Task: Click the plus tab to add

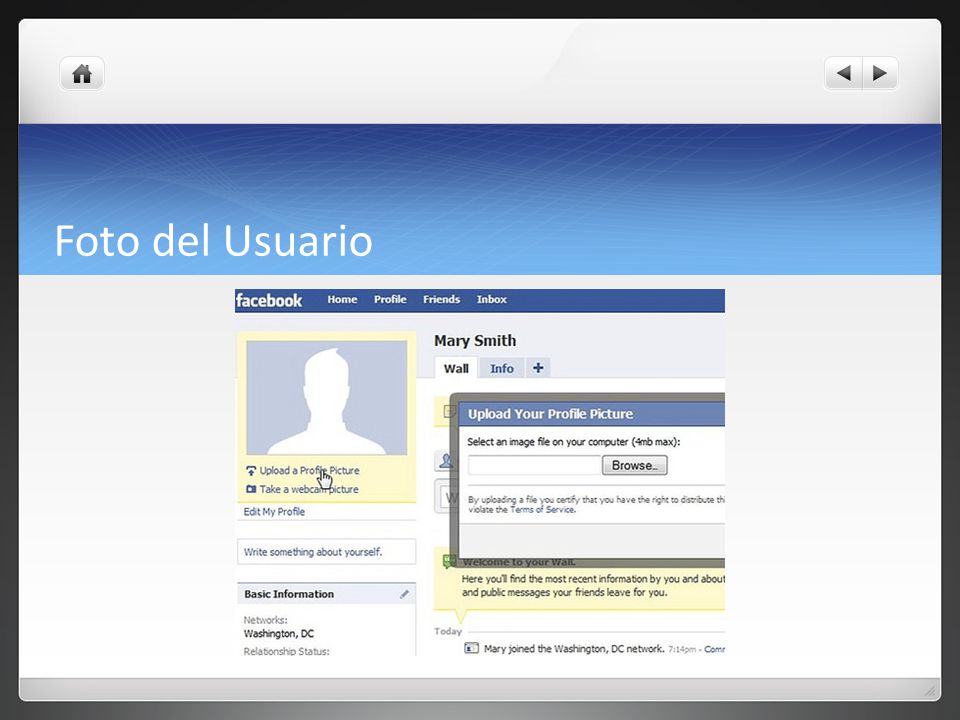Action: (538, 368)
